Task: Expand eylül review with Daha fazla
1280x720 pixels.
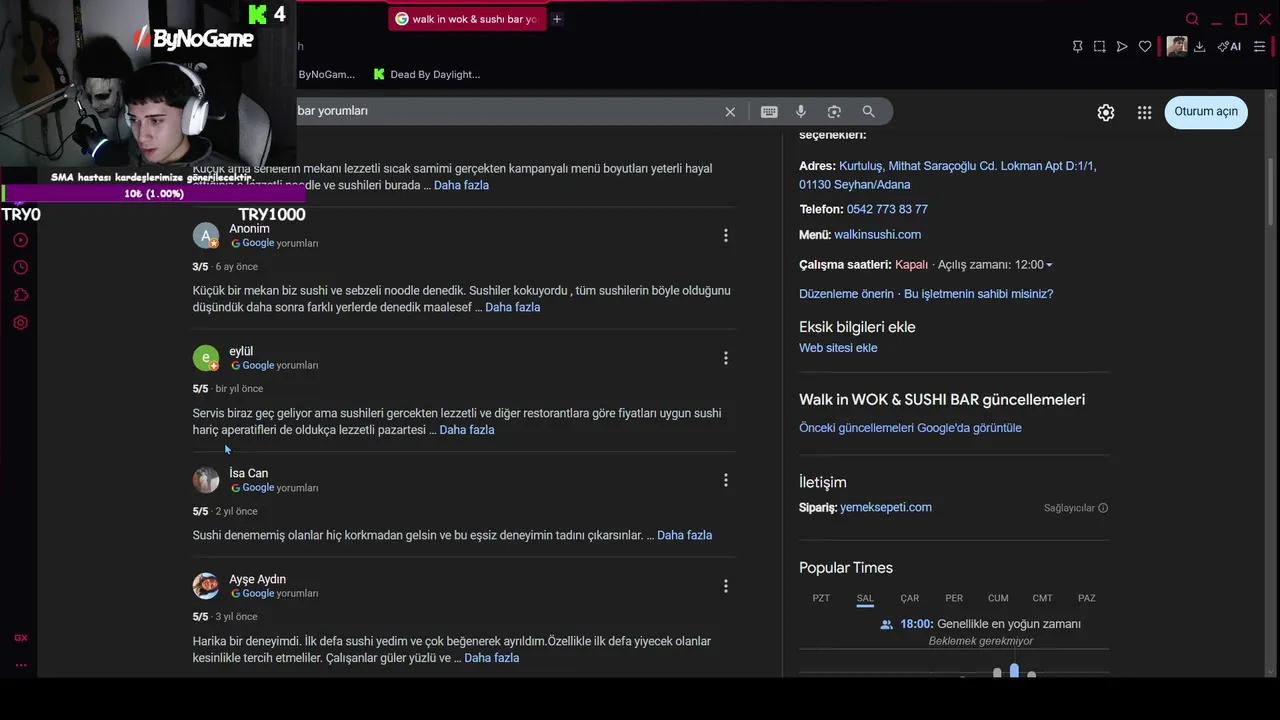Action: 467,430
